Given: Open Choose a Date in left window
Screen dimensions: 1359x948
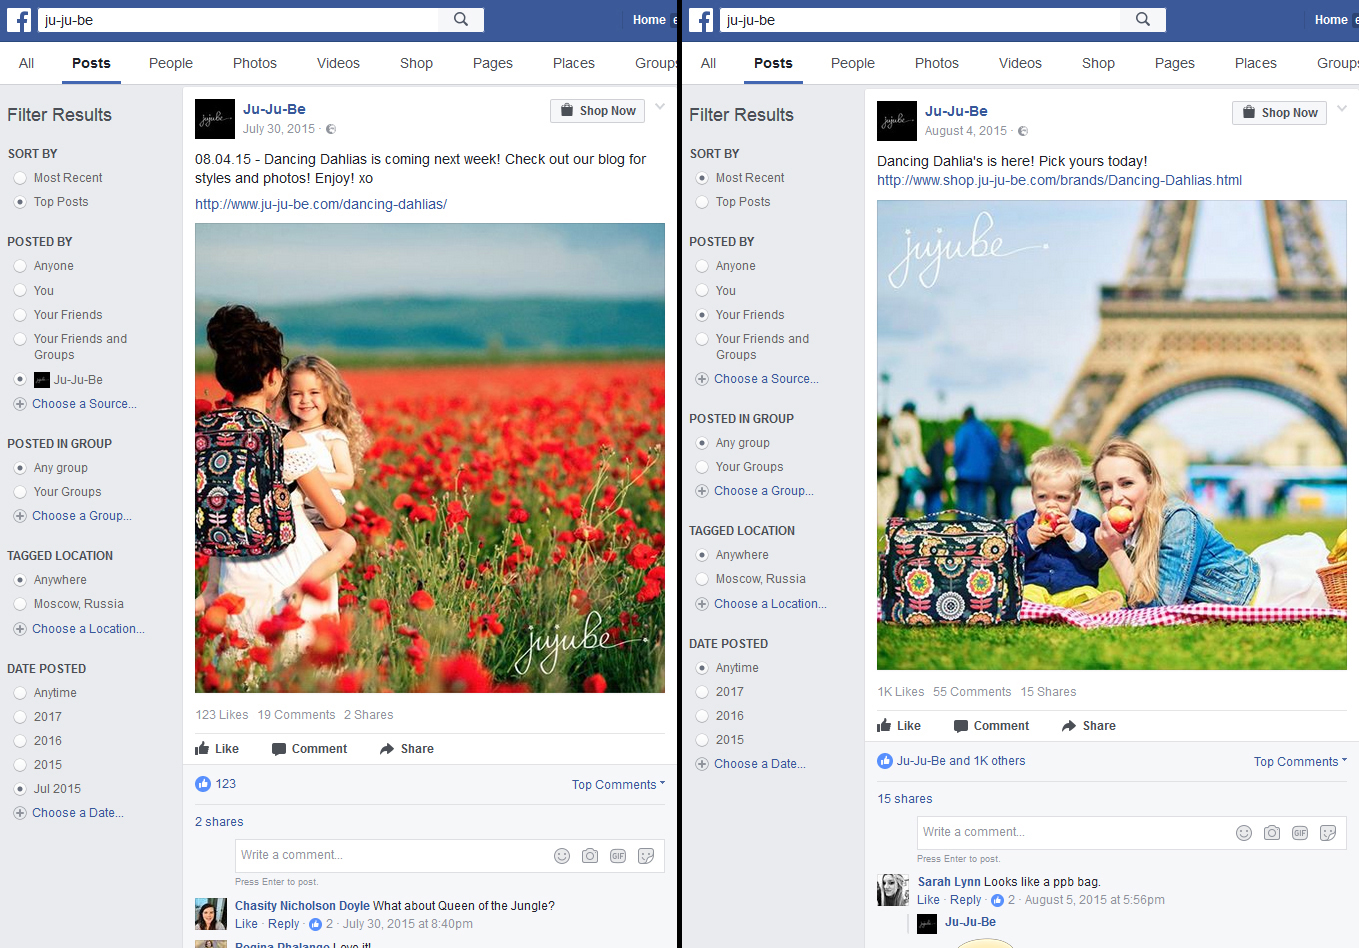Looking at the screenshot, I should tap(77, 813).
